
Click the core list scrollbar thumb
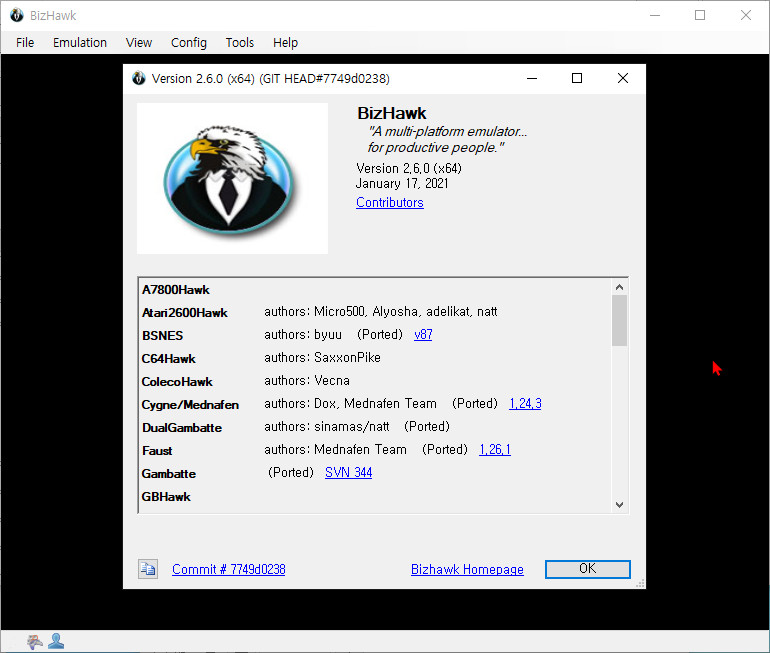[x=619, y=320]
